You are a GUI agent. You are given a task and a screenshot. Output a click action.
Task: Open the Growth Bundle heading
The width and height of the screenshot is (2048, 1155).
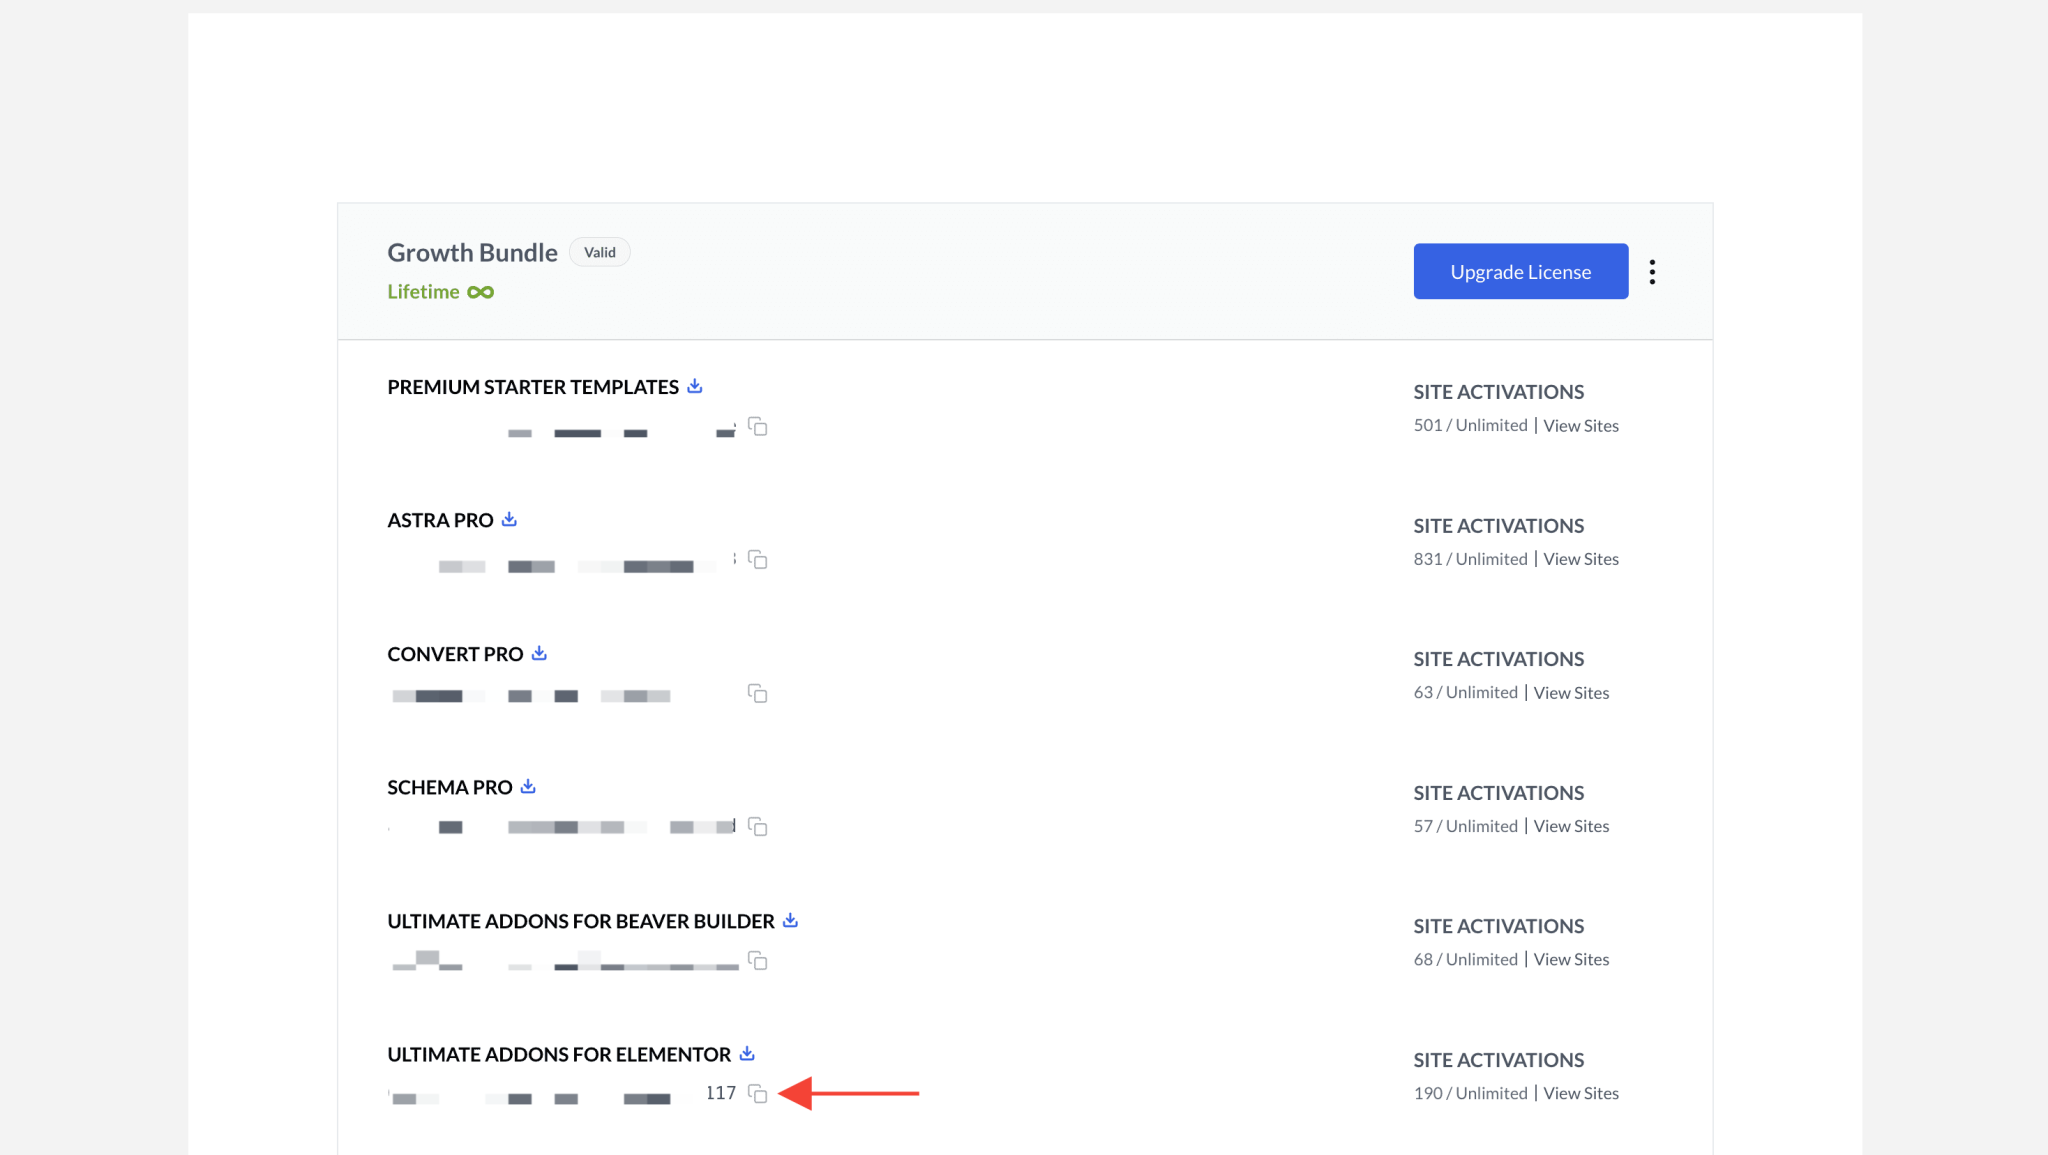coord(471,252)
